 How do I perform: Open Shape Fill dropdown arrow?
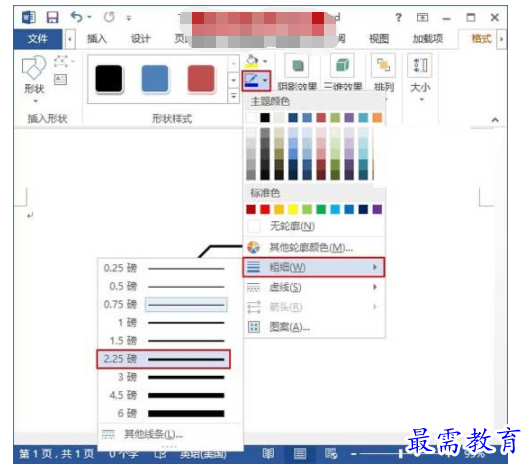tap(265, 61)
